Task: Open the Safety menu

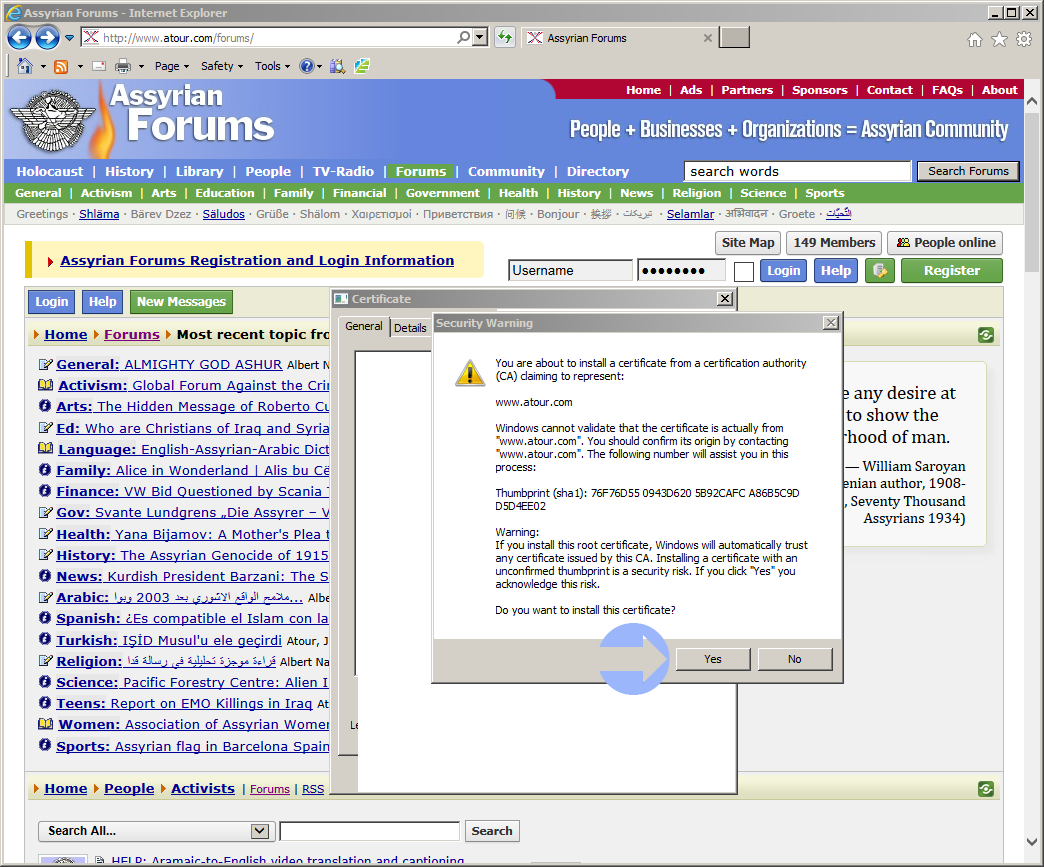Action: click(222, 66)
